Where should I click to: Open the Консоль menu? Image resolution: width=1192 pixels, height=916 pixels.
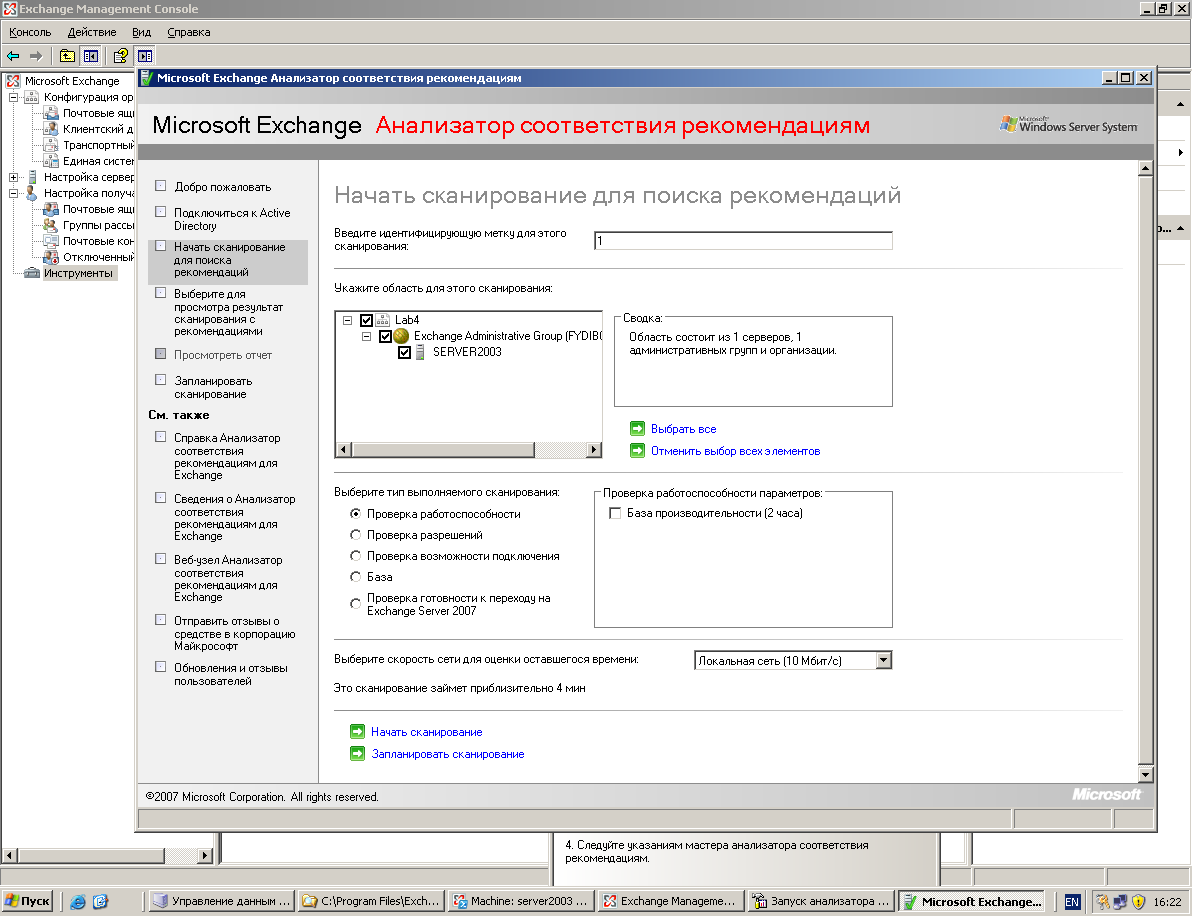[30, 32]
